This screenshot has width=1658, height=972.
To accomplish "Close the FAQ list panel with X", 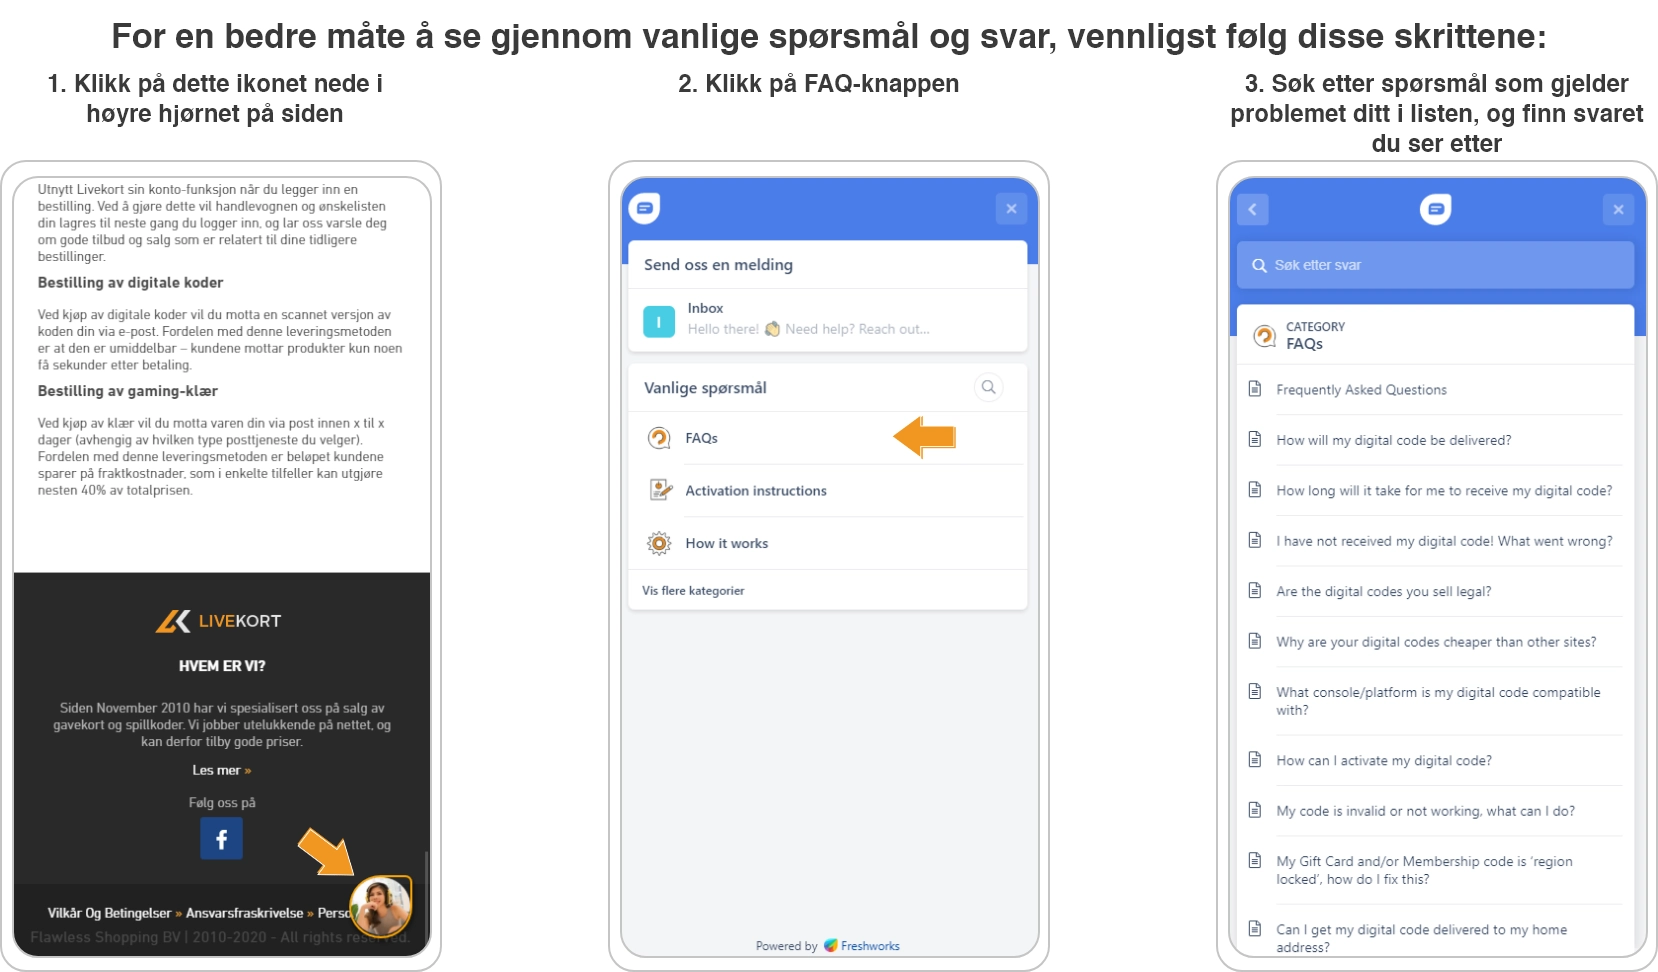I will coord(1618,209).
